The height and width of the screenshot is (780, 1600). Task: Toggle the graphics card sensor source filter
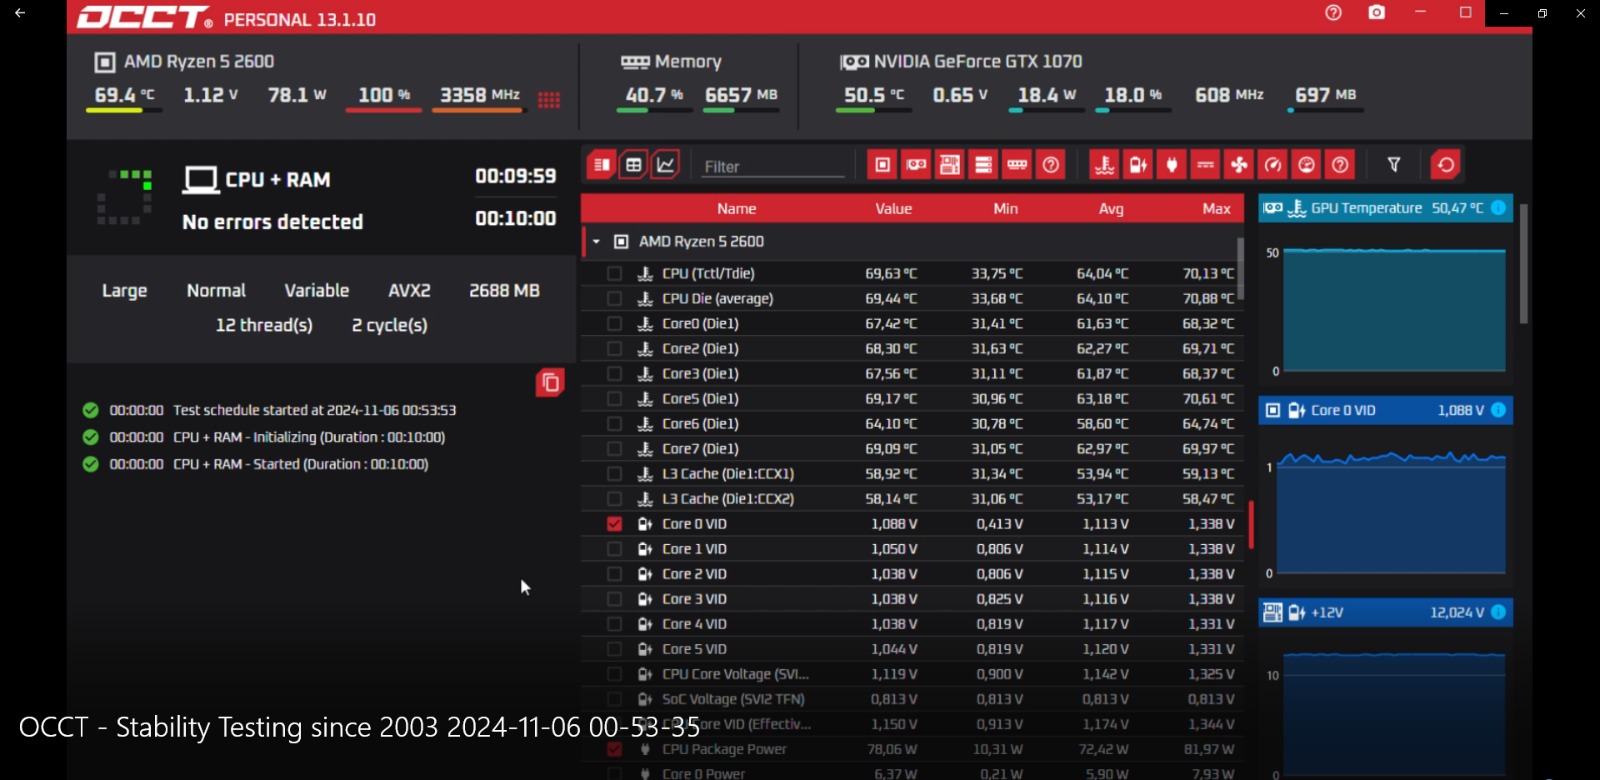click(x=916, y=165)
